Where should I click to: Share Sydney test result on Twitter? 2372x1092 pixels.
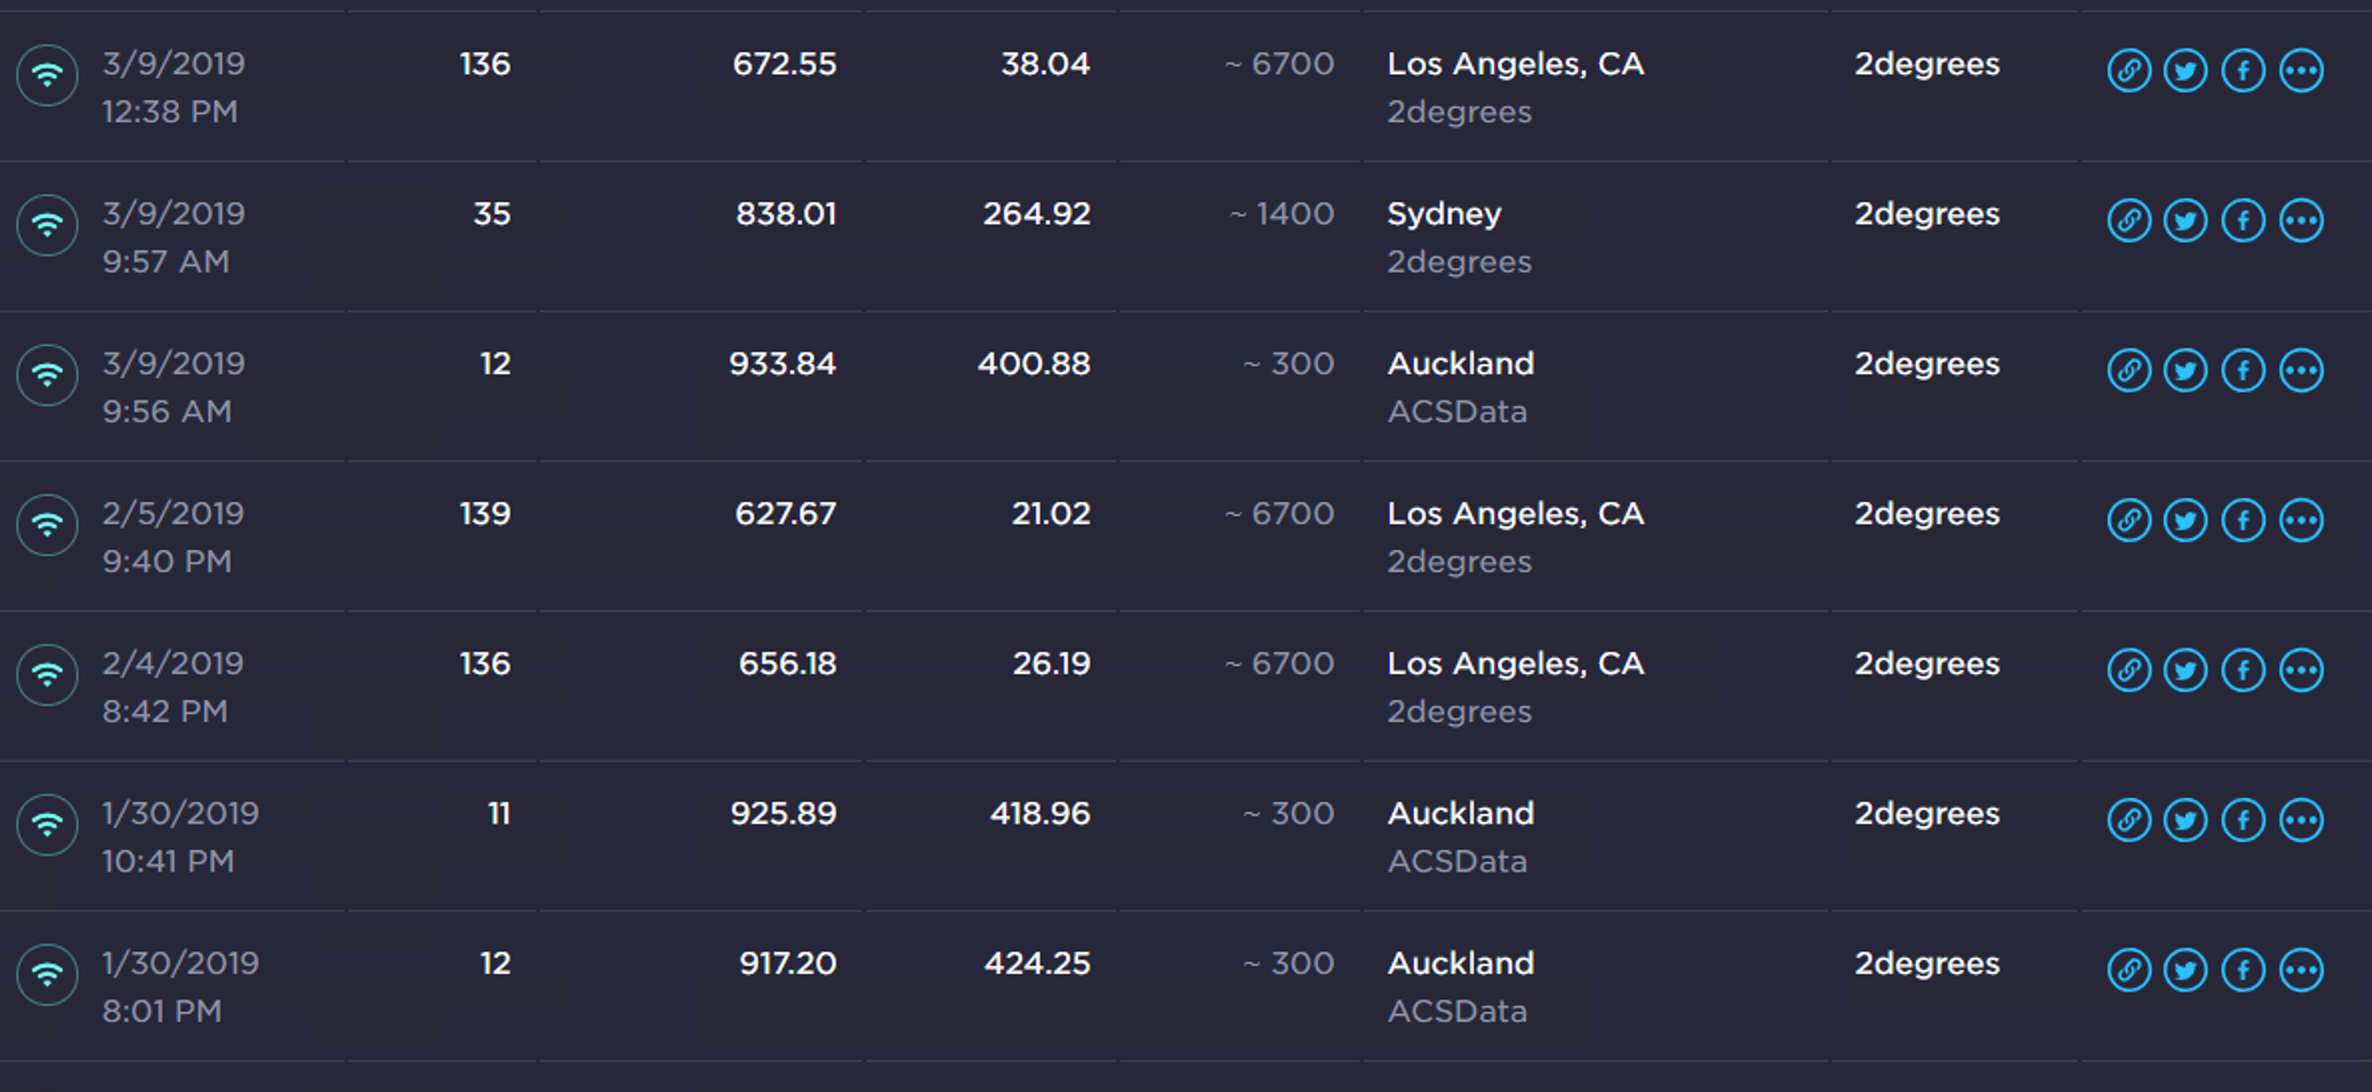[2186, 221]
